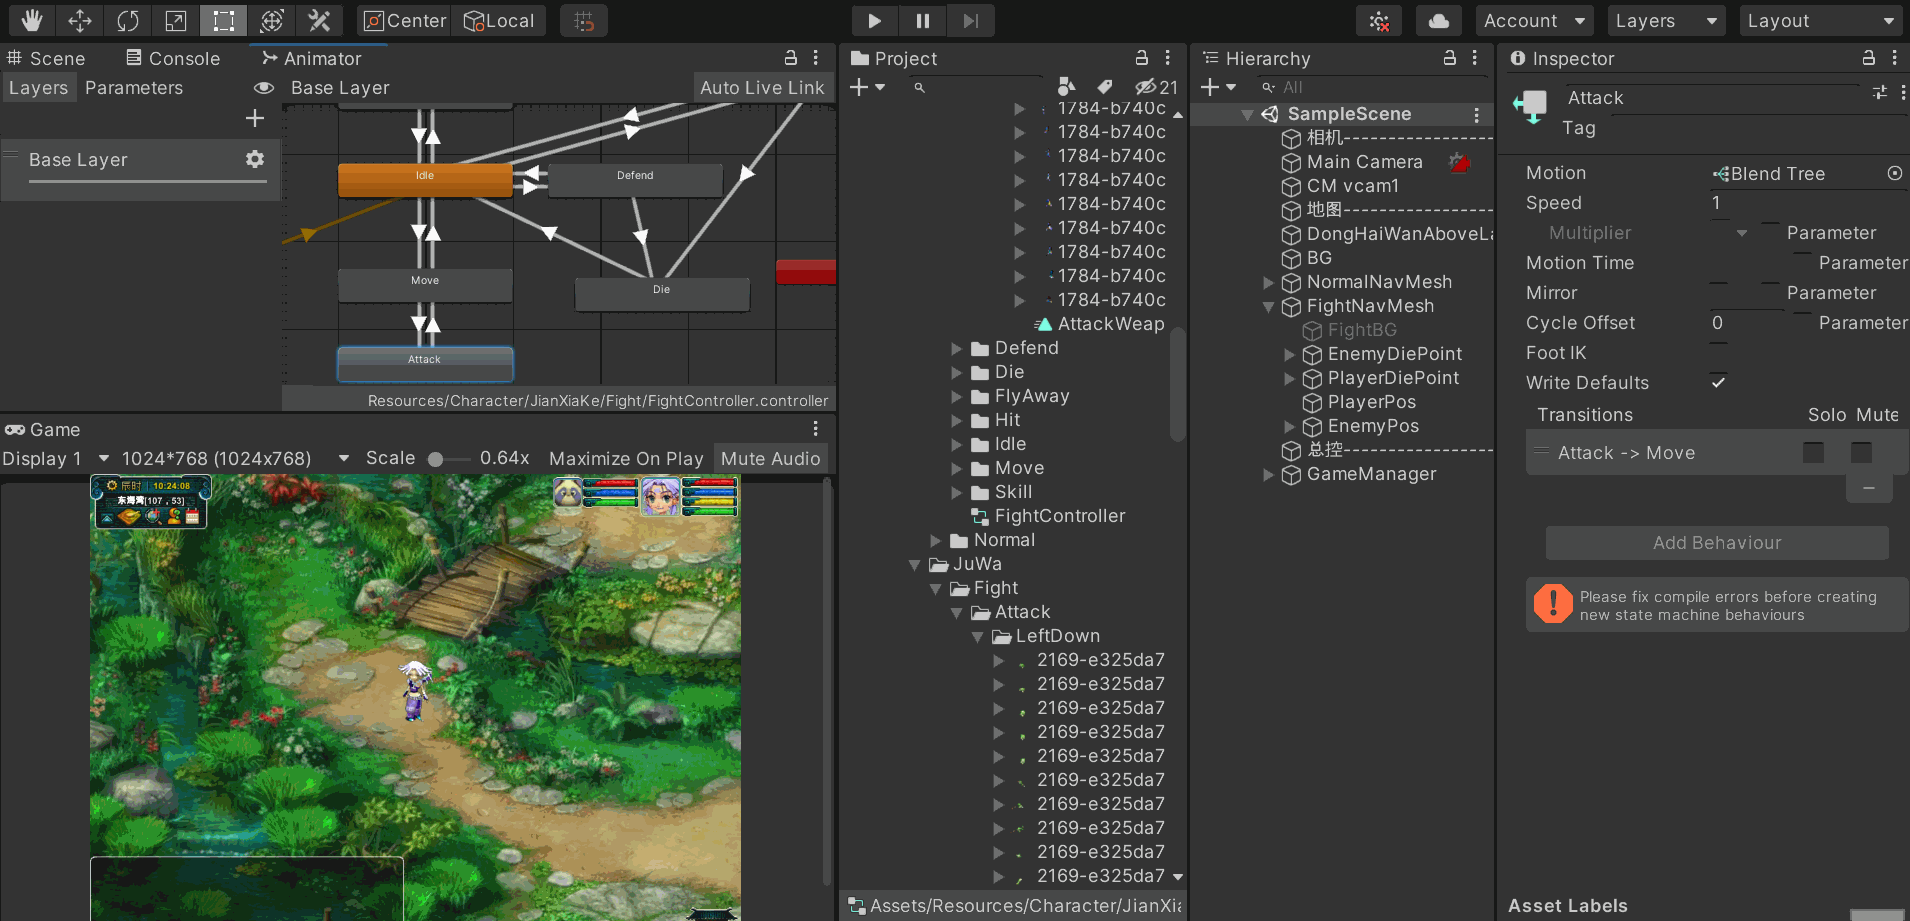Viewport: 1910px width, 921px height.
Task: Toggle the Write Defaults checkbox
Action: click(x=1718, y=383)
